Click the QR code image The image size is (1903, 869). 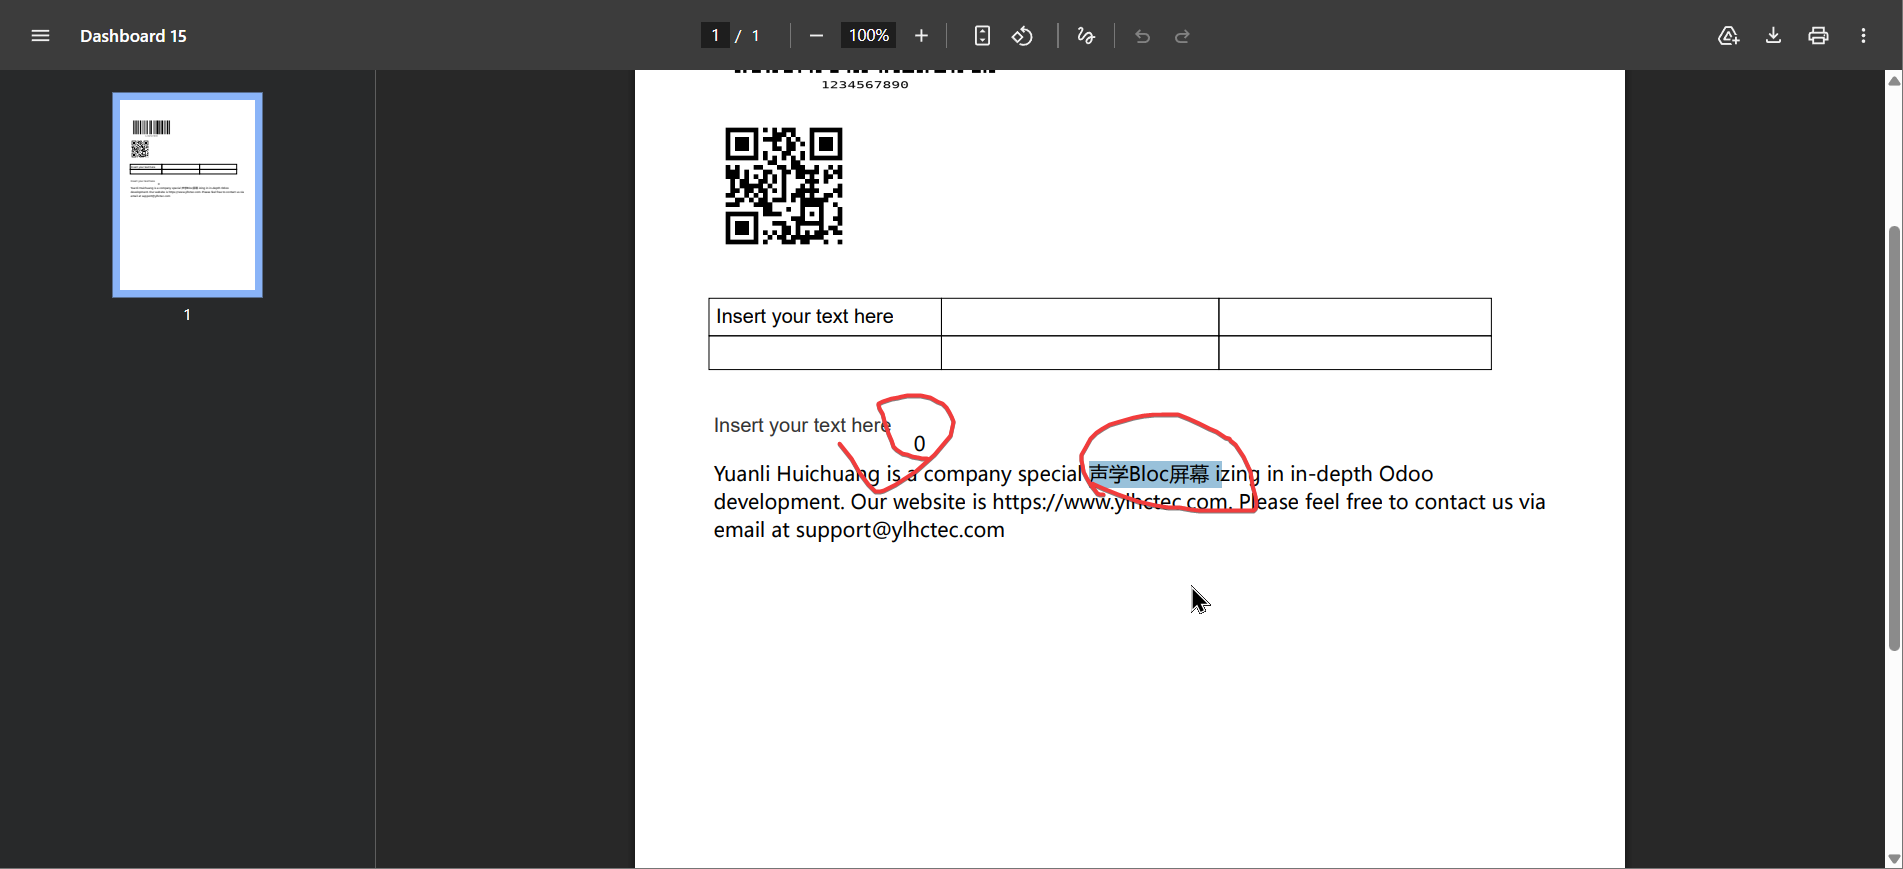pos(784,186)
